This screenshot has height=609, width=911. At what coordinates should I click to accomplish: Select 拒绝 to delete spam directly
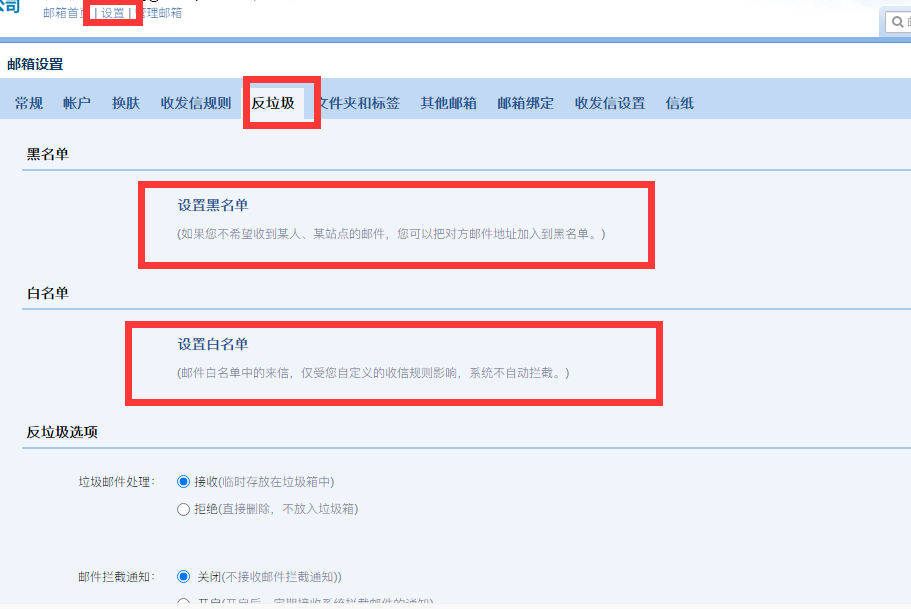(184, 508)
